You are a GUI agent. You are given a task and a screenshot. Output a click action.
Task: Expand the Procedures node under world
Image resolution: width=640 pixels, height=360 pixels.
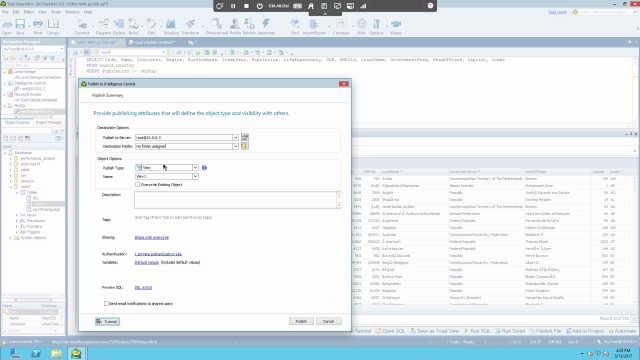click(x=17, y=220)
